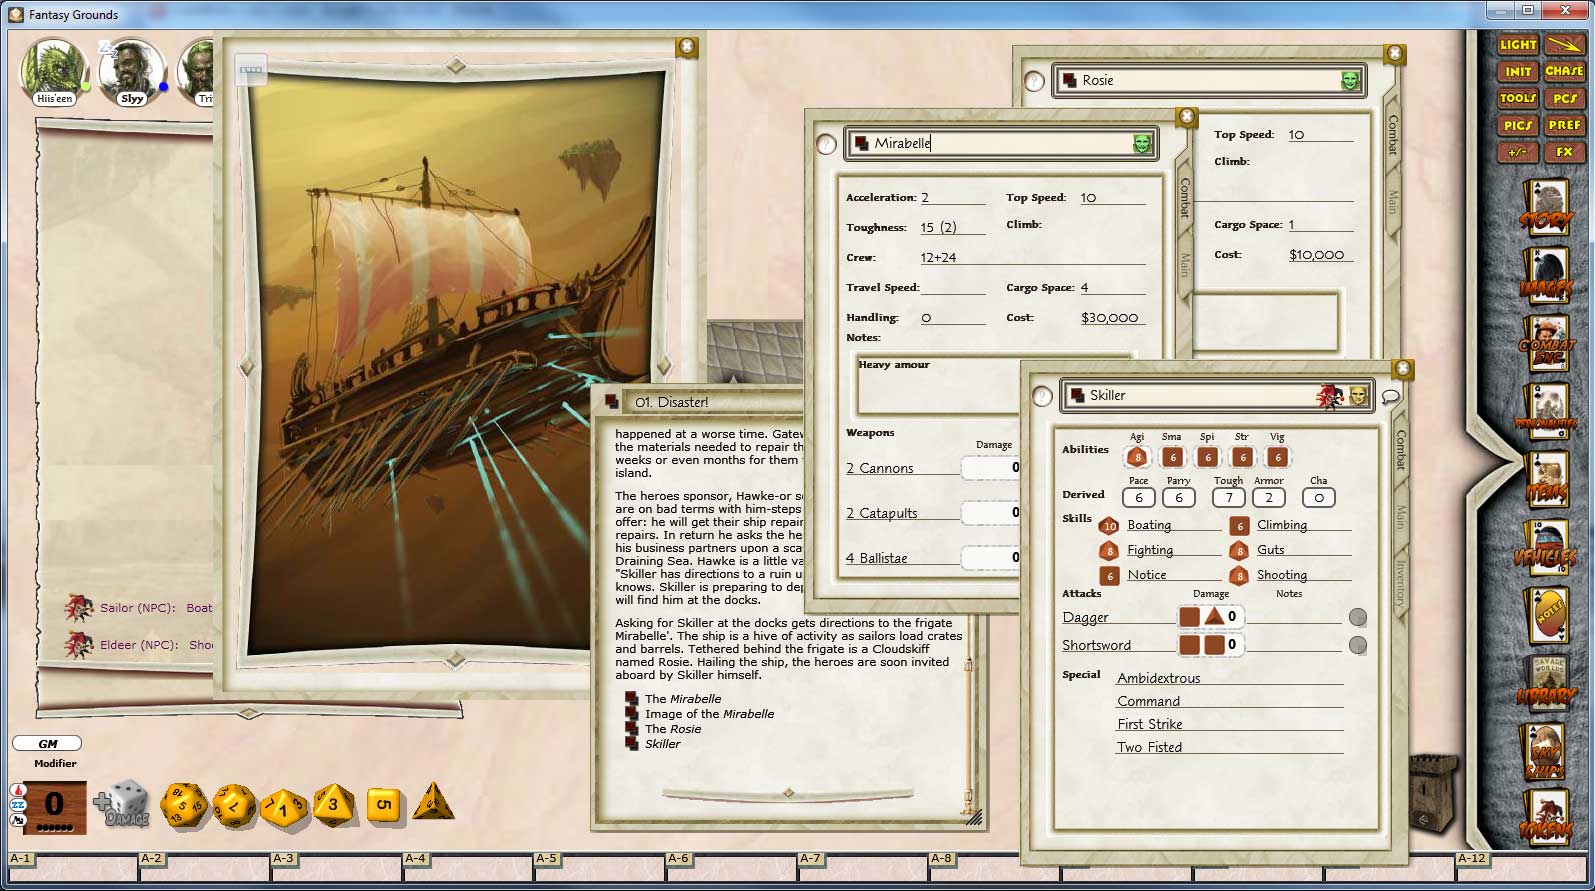The height and width of the screenshot is (891, 1595).
Task: Select Hiis'een dragon portrait
Action: (x=54, y=71)
